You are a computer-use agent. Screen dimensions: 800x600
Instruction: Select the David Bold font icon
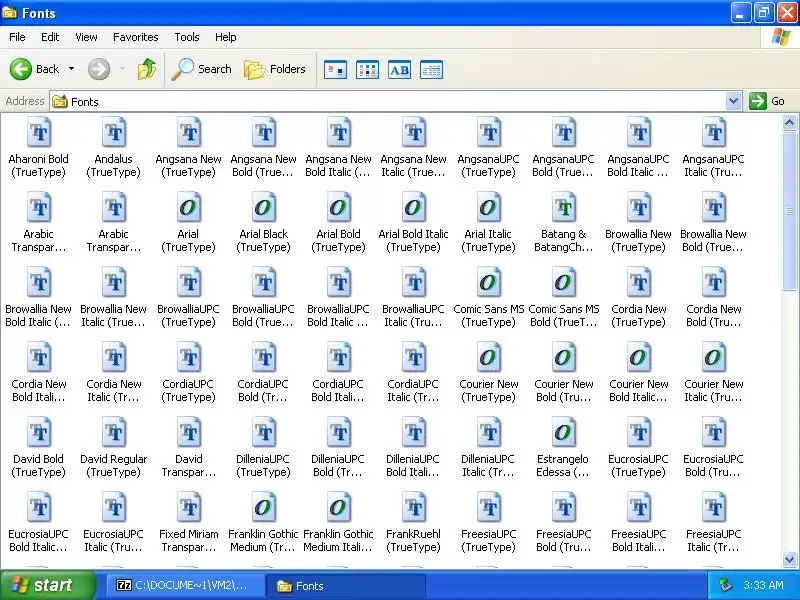[39, 433]
